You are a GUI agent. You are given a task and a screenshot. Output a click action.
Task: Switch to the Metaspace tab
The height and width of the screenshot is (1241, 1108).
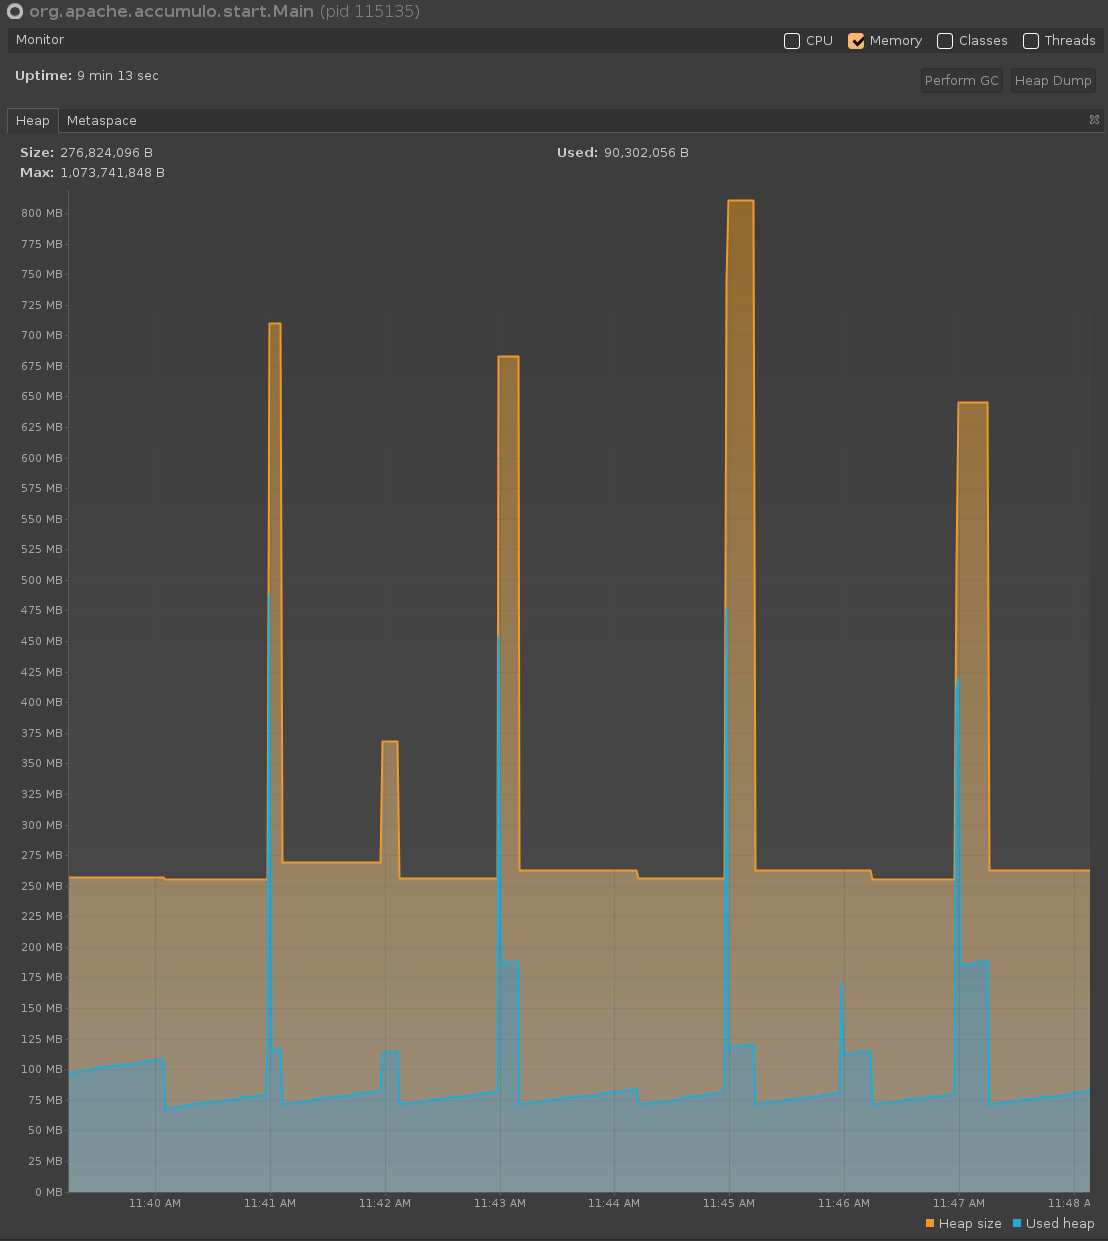point(102,121)
